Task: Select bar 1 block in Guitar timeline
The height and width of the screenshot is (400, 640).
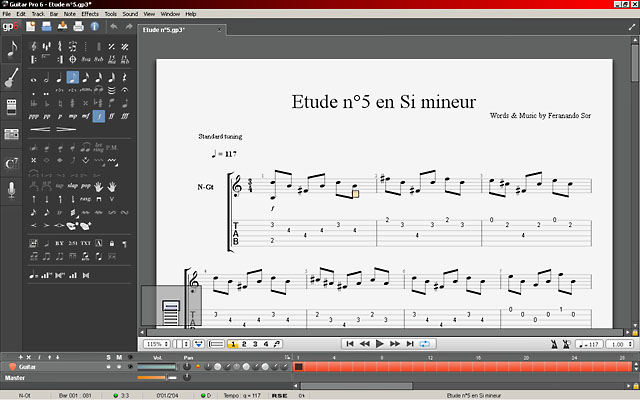Action: [x=299, y=367]
